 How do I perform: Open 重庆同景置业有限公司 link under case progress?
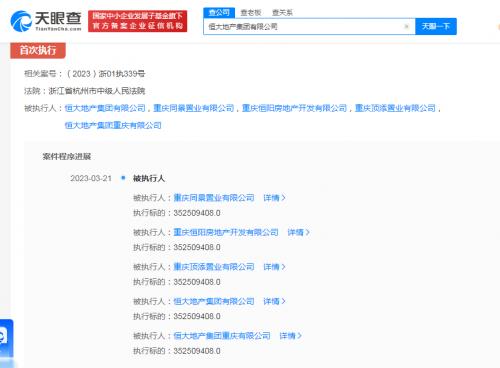click(214, 198)
